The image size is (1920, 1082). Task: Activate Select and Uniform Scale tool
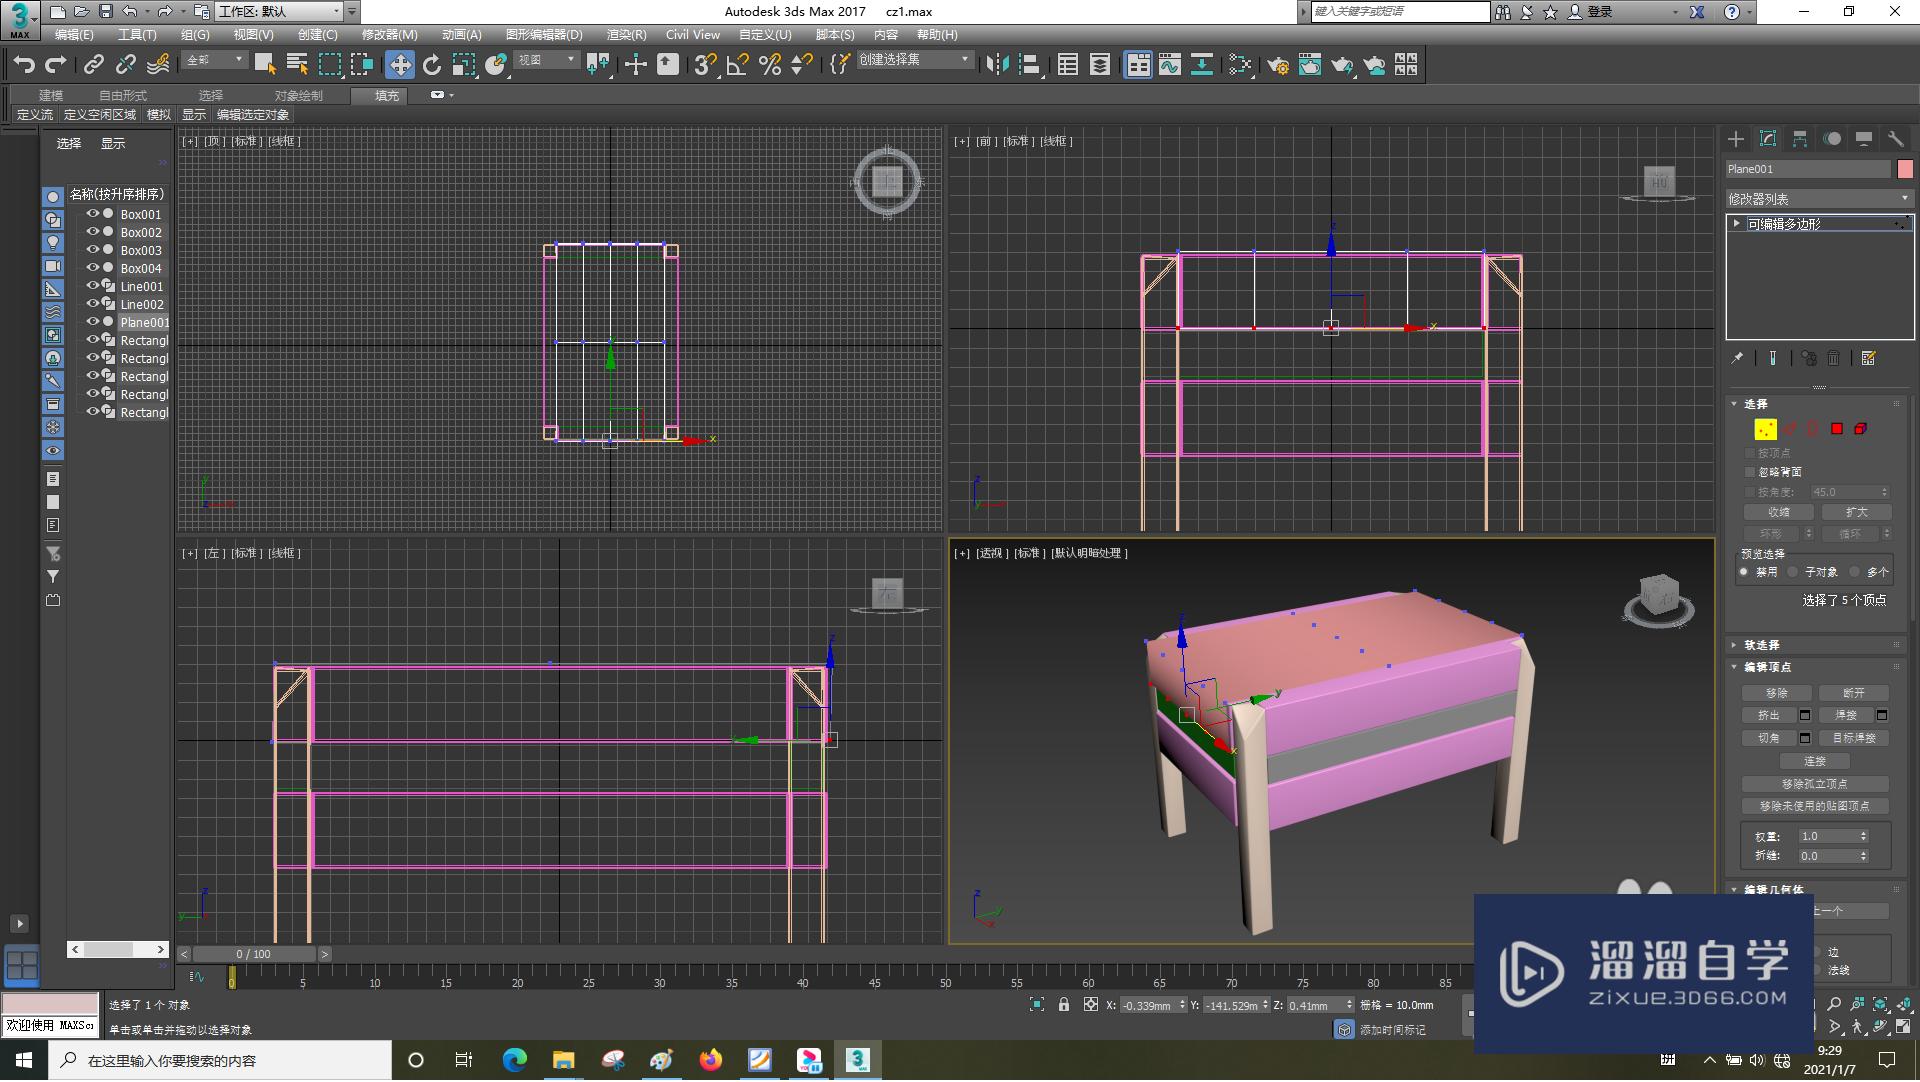pyautogui.click(x=464, y=65)
